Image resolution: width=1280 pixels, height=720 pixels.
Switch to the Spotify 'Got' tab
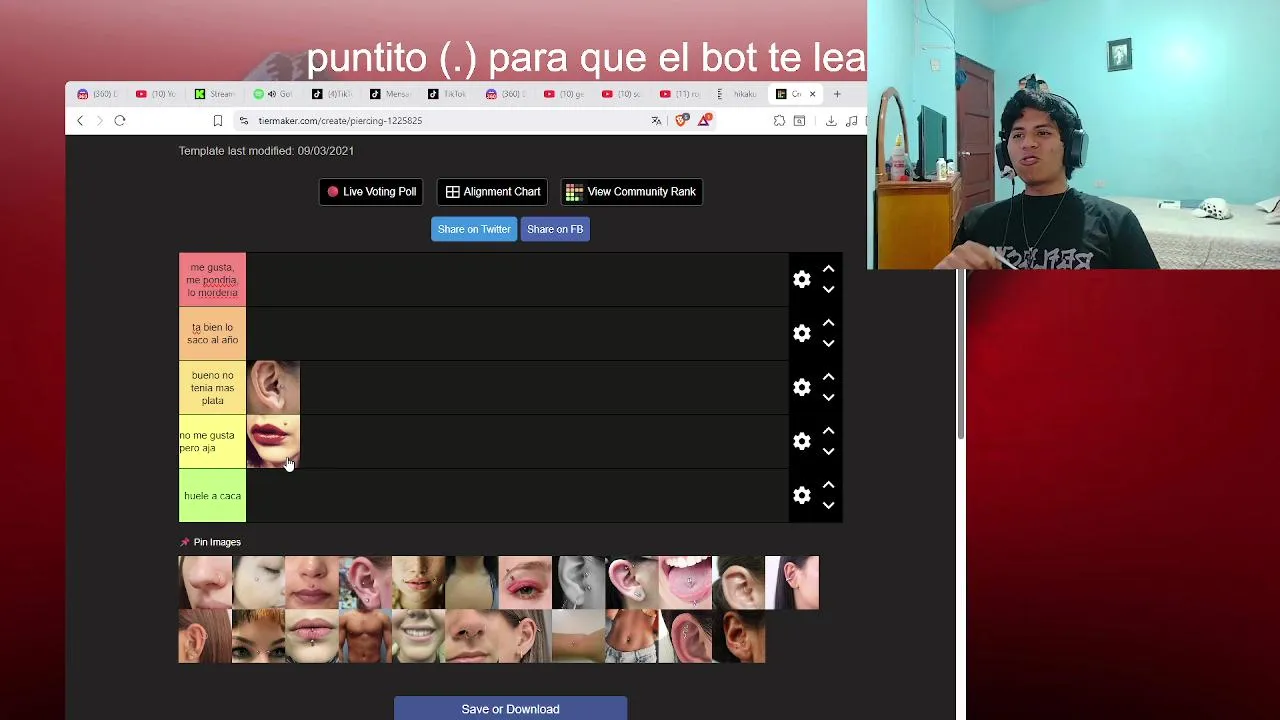[x=273, y=94]
